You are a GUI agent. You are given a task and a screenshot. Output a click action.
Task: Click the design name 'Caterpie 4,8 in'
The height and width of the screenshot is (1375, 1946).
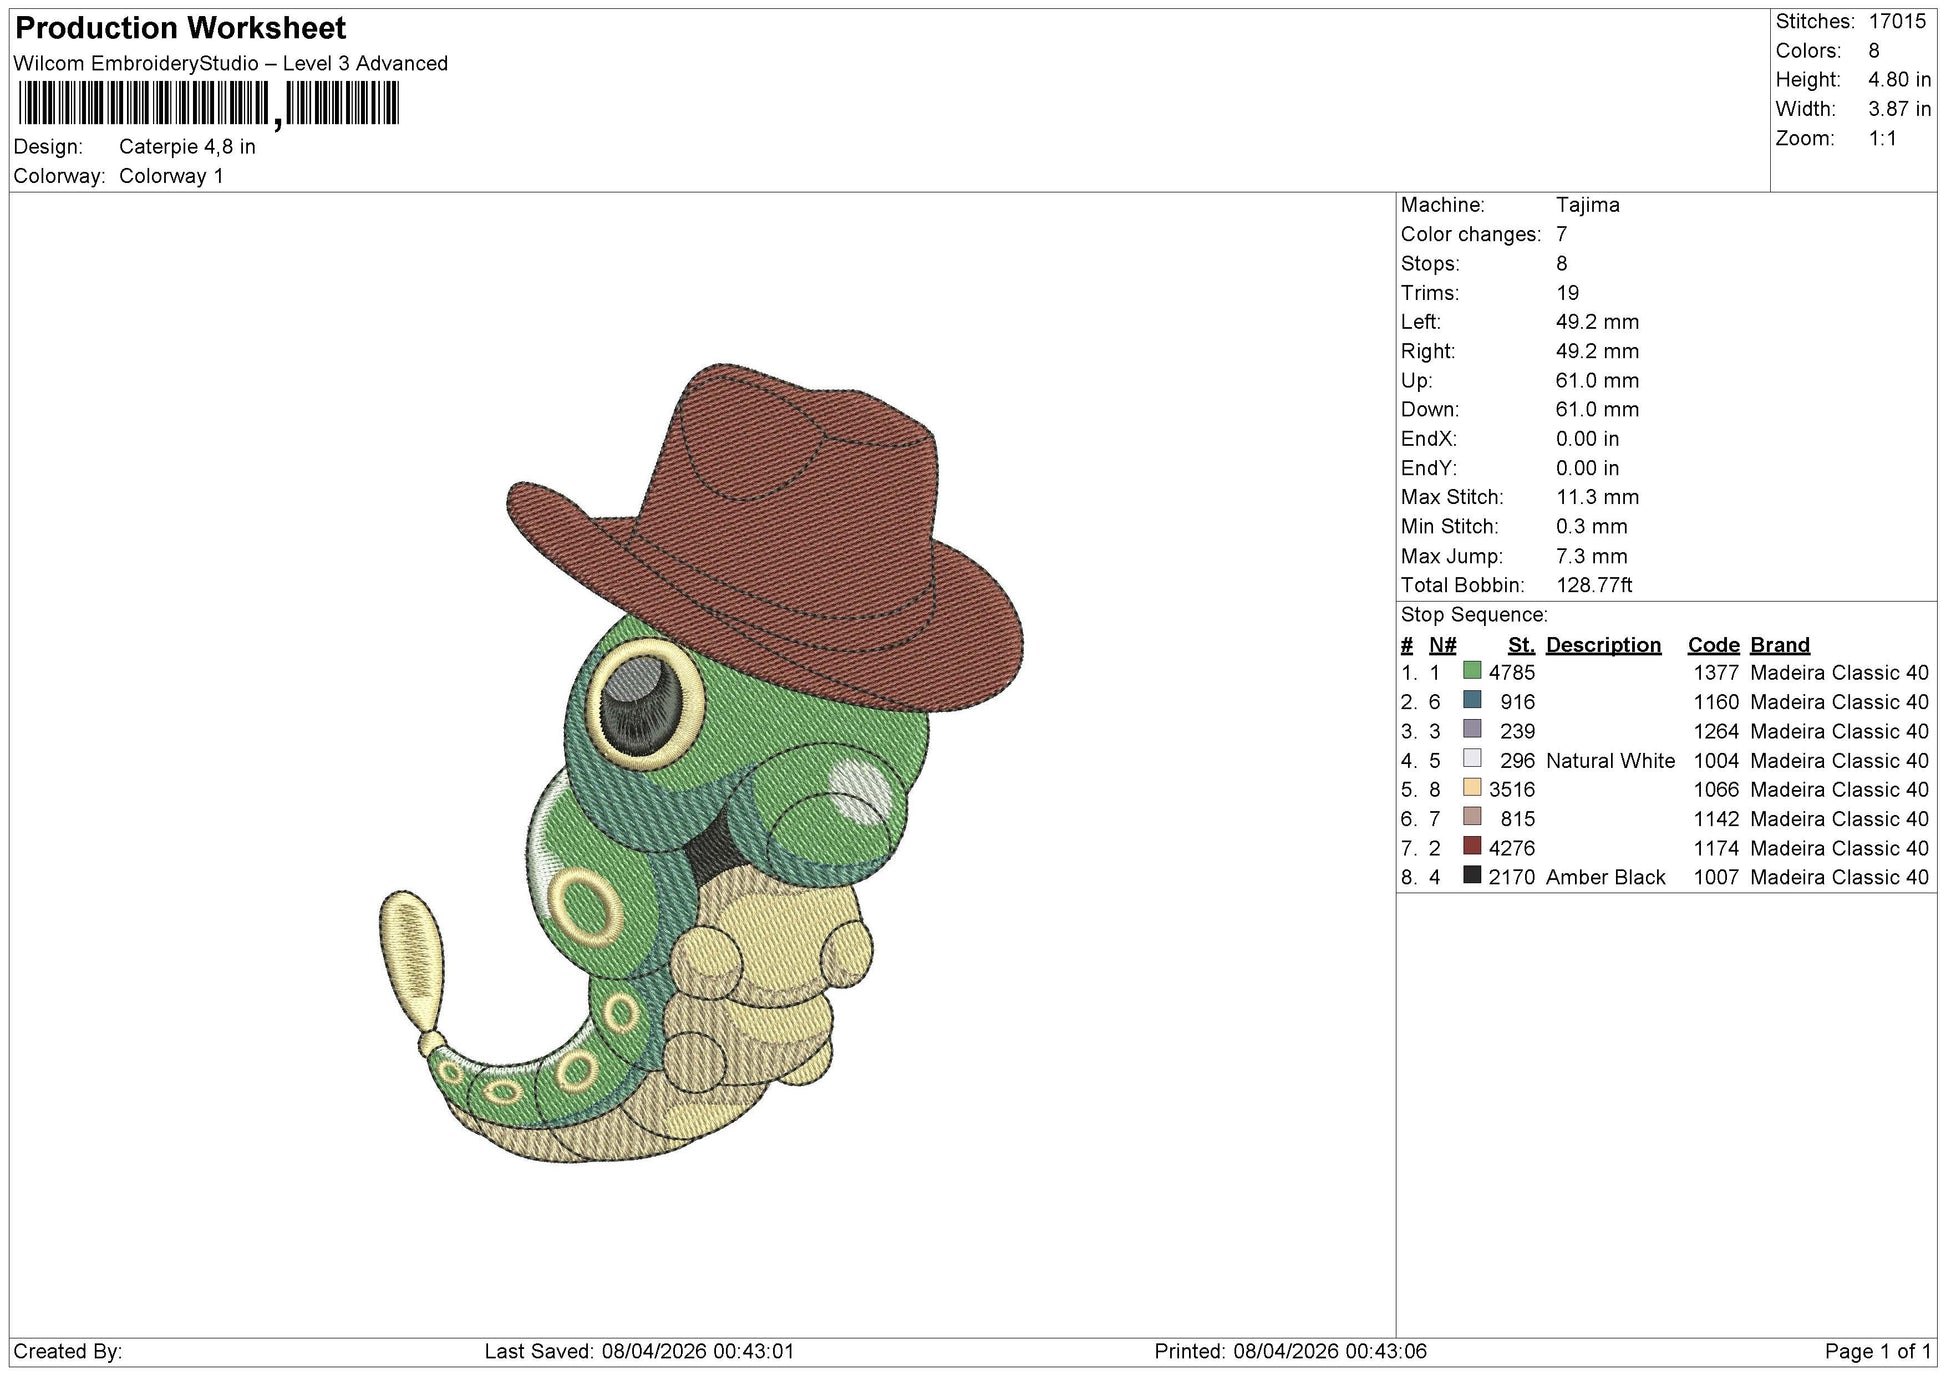[187, 147]
